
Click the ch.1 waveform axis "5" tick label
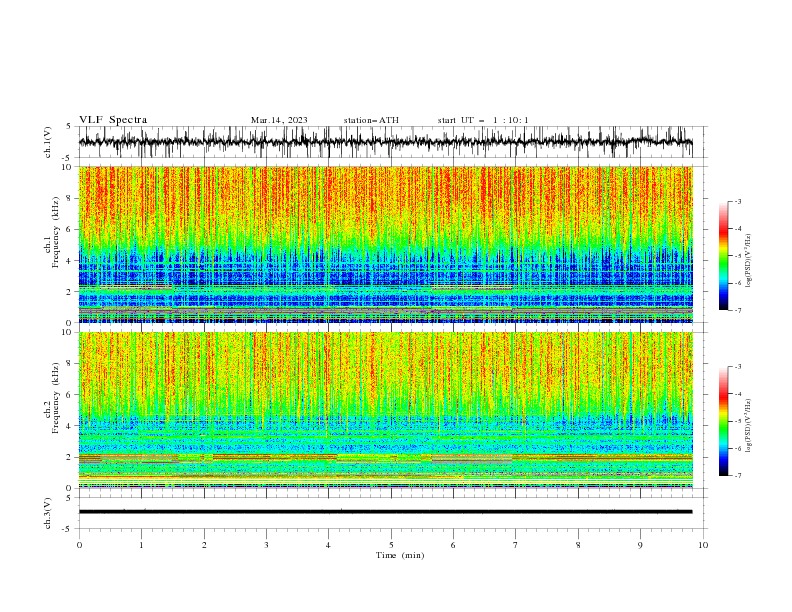tap(68, 126)
